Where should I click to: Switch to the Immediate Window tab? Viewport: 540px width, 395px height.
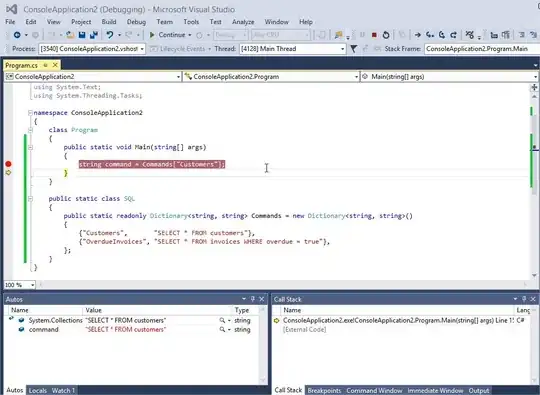pos(435,390)
